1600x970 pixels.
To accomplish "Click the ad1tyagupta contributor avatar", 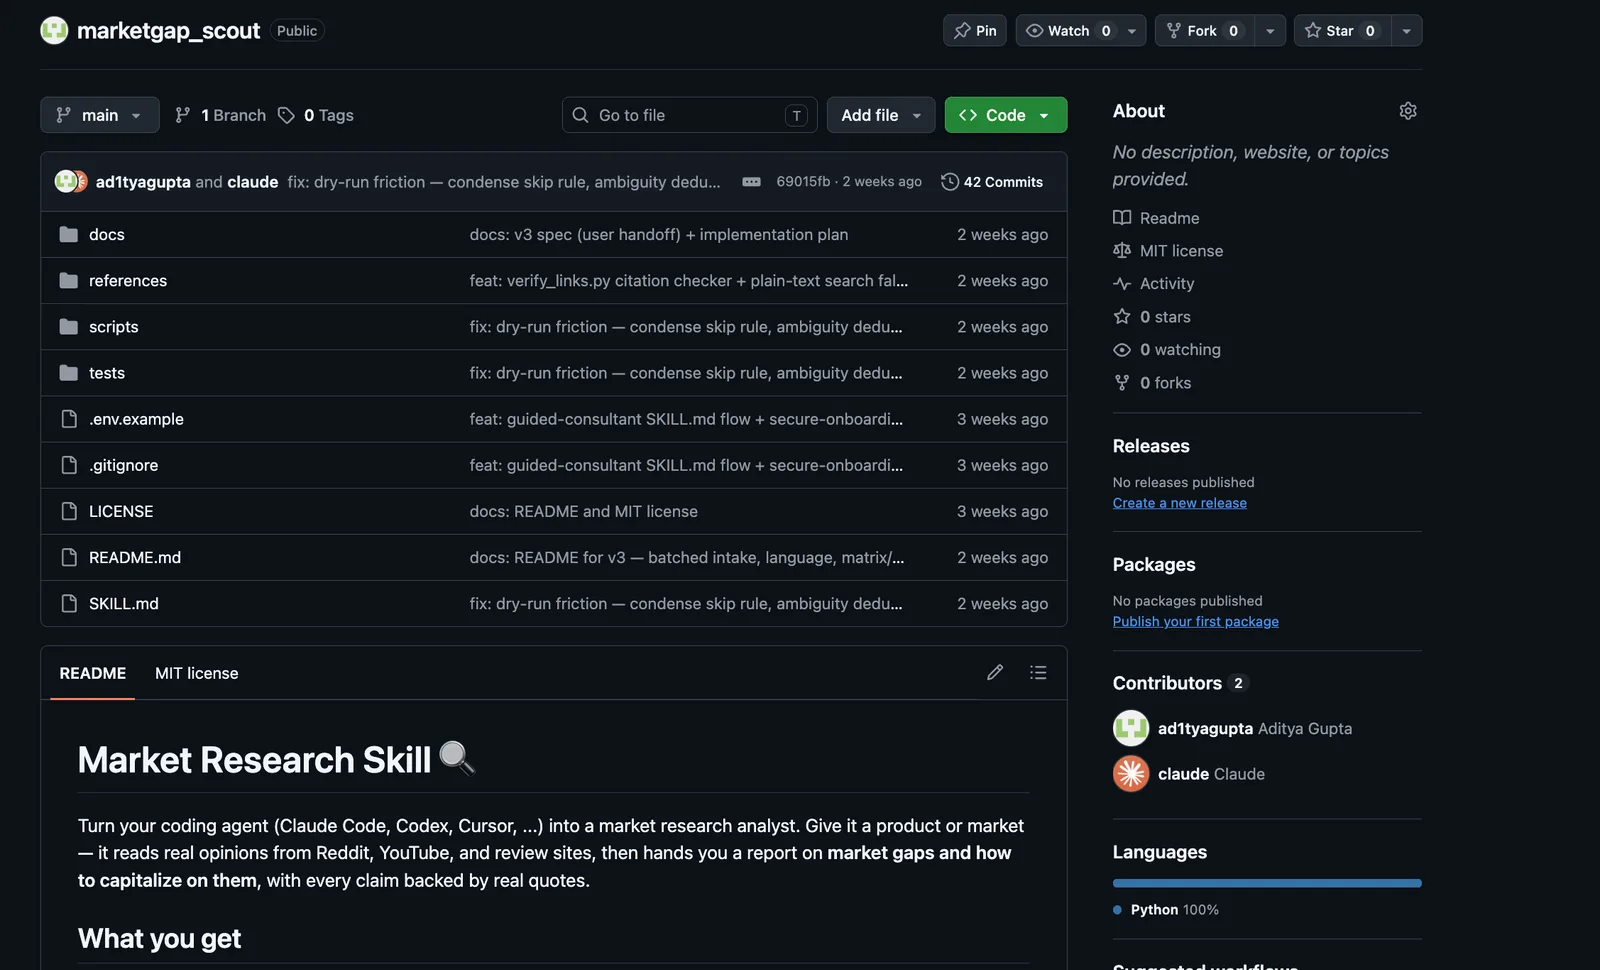I will tap(1131, 728).
